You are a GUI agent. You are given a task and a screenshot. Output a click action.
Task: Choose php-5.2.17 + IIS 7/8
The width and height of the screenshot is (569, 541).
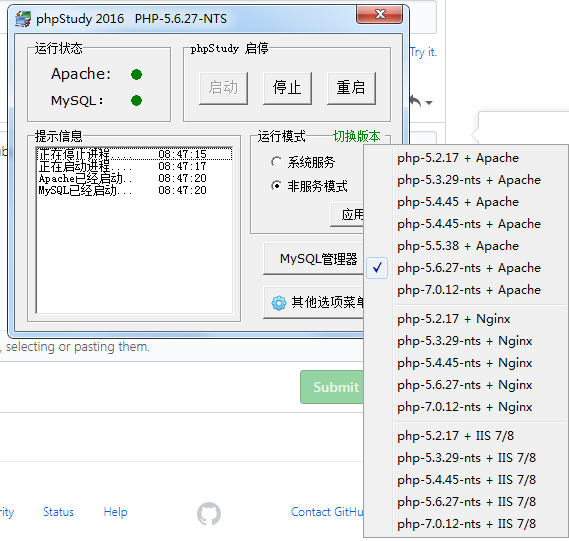pyautogui.click(x=466, y=436)
